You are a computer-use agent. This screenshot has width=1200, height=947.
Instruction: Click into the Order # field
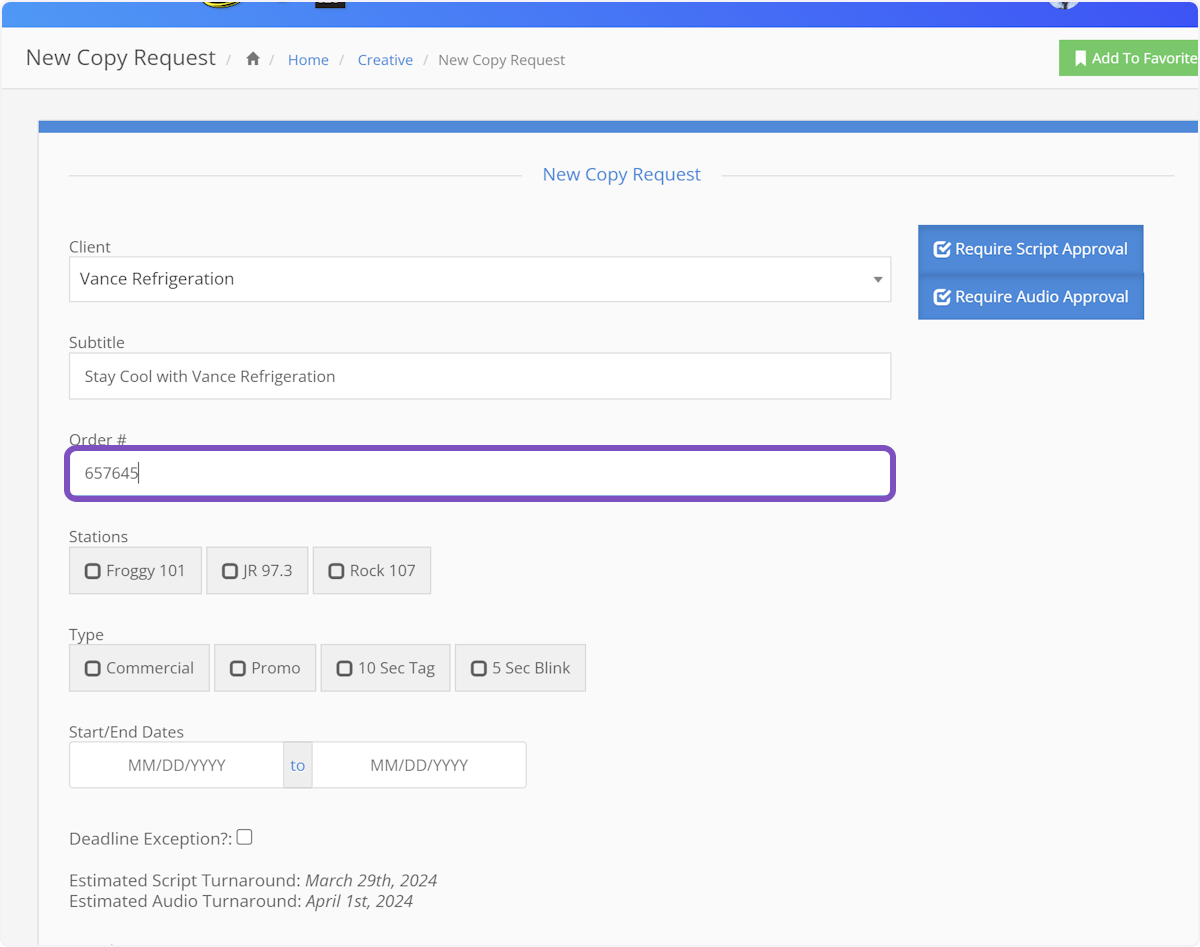click(x=479, y=473)
